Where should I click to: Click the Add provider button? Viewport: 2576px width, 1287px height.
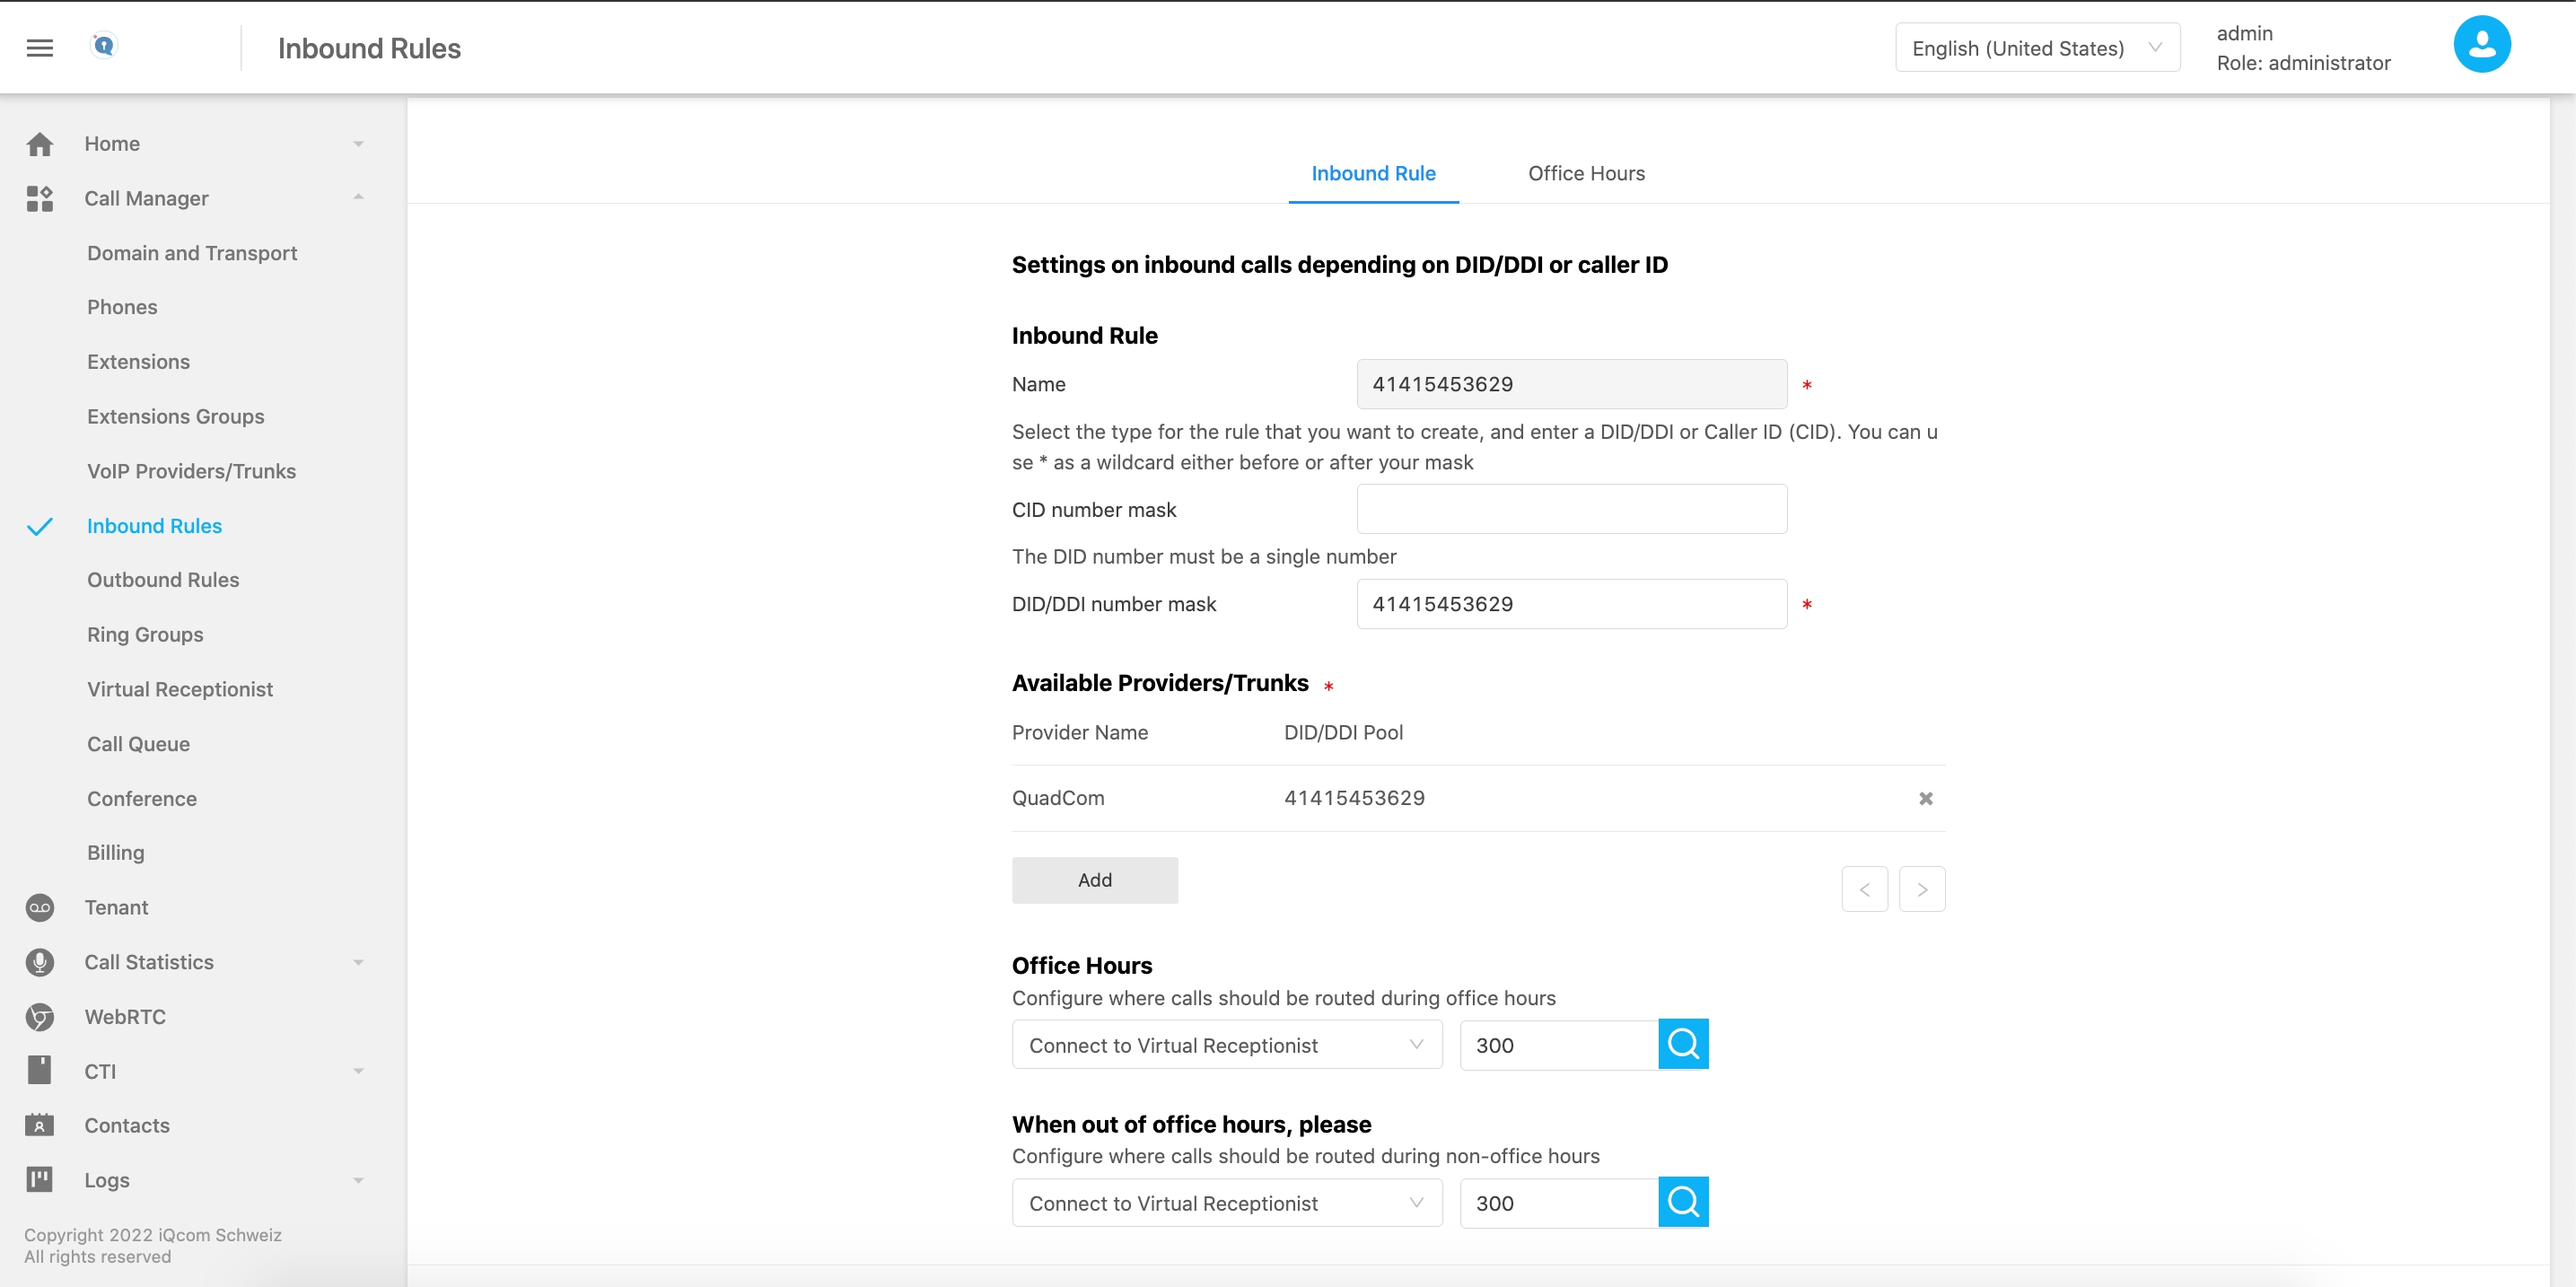pos(1094,880)
